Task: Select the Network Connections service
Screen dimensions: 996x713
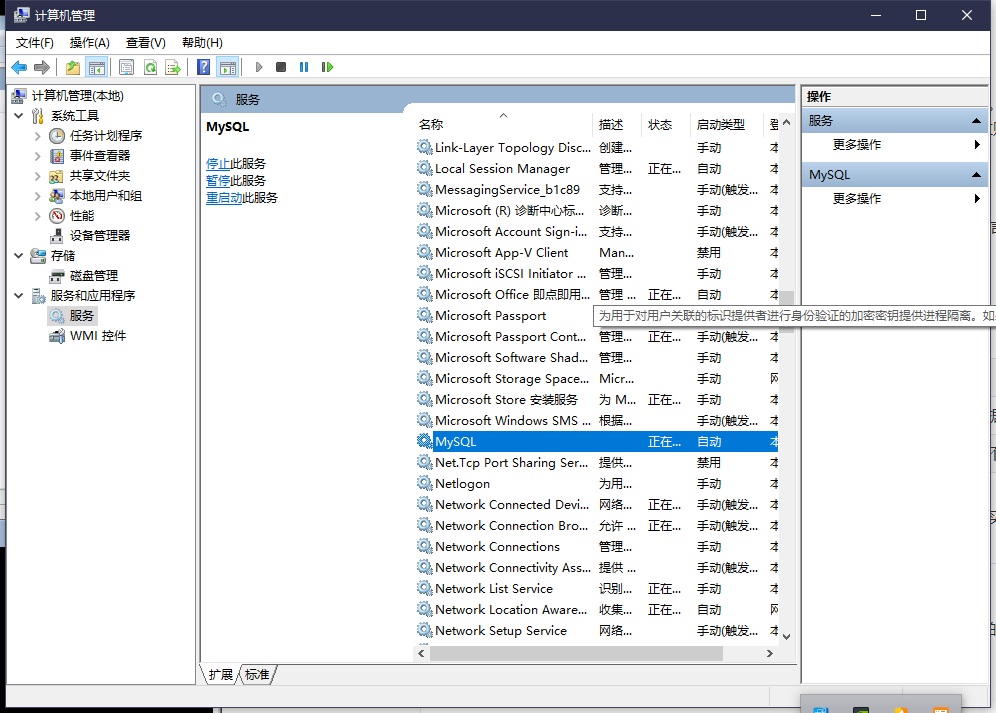Action: point(597,547)
